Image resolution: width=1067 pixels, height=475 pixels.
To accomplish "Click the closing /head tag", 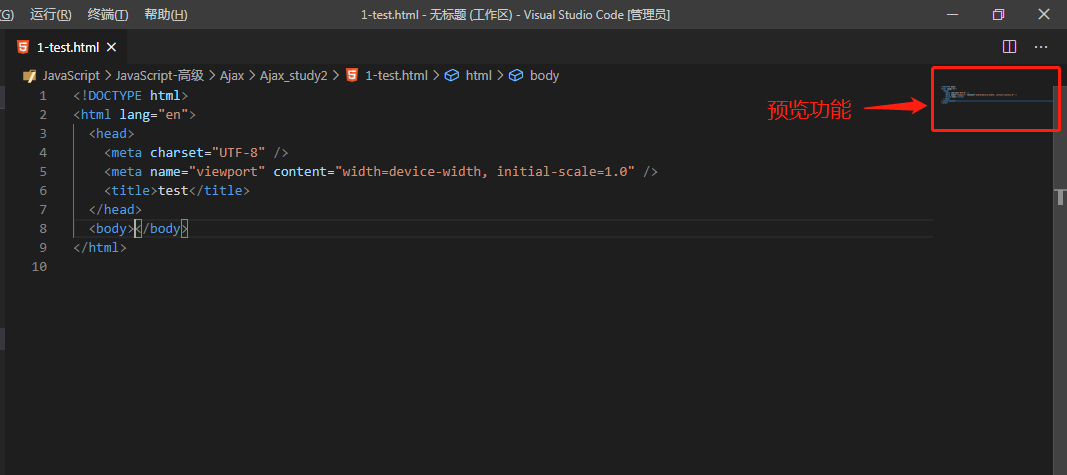I will tap(115, 210).
